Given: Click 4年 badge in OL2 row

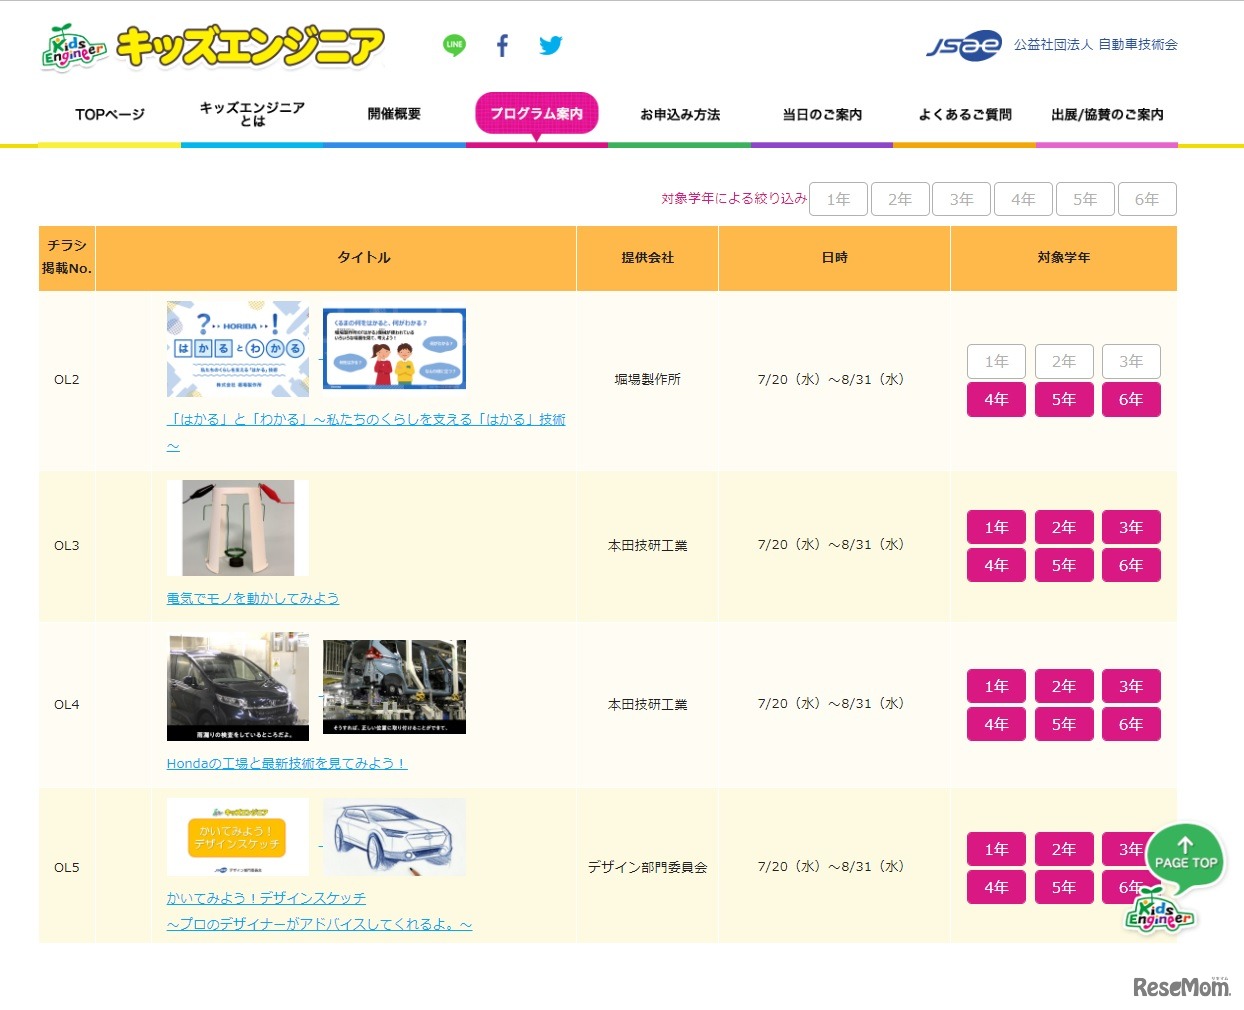Looking at the screenshot, I should pyautogui.click(x=996, y=400).
